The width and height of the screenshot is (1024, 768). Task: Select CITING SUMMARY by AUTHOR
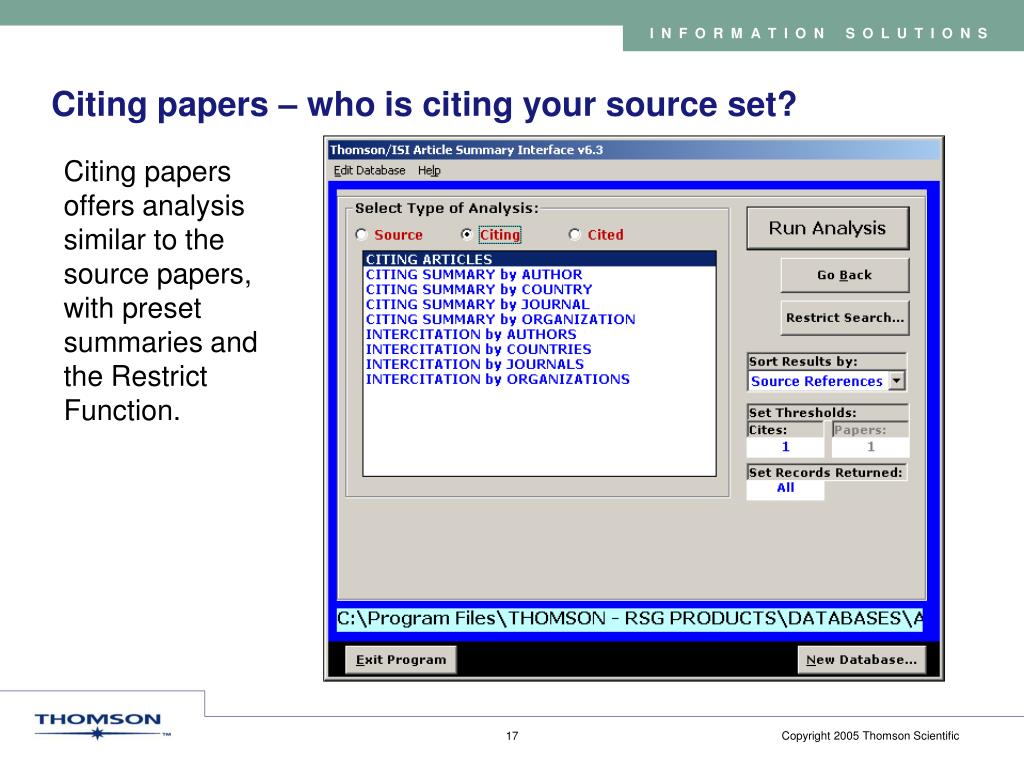539,274
